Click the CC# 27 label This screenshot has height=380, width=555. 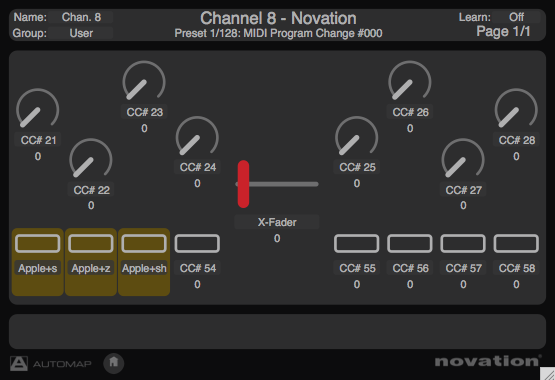click(x=463, y=190)
